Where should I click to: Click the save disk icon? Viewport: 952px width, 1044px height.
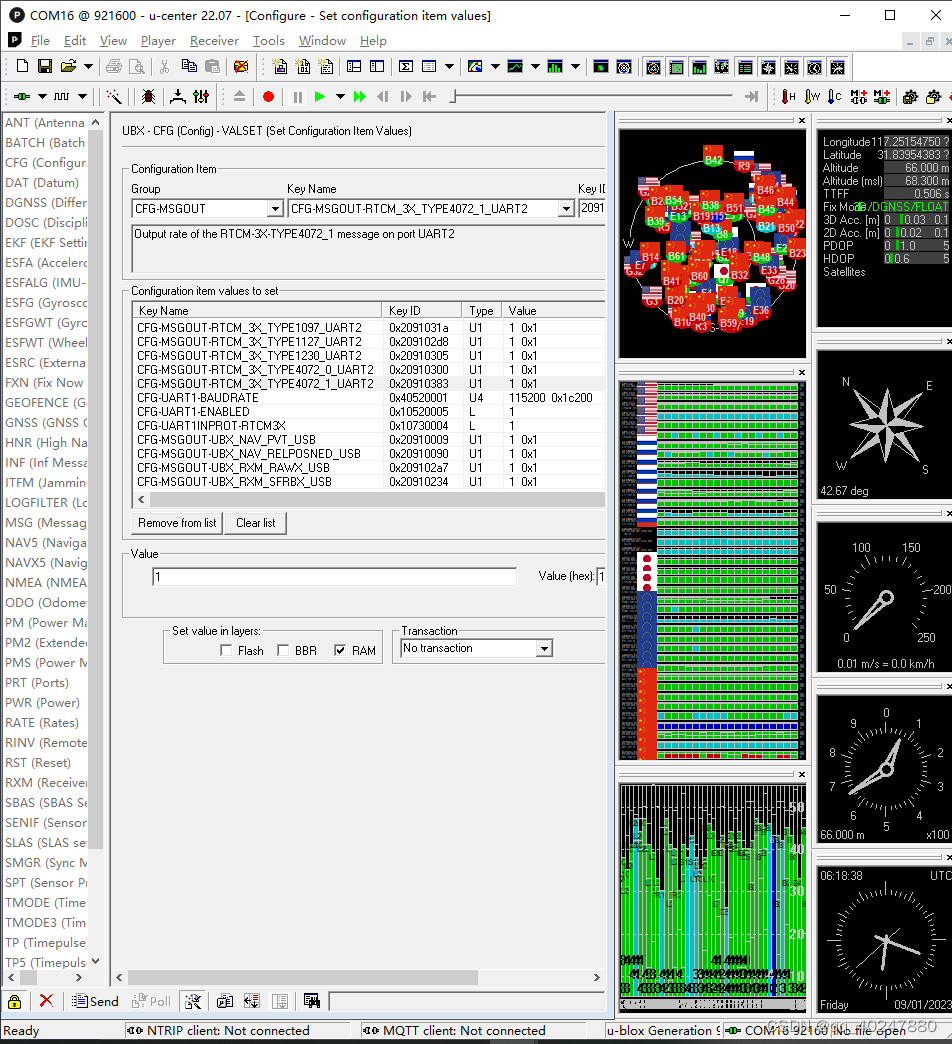tap(45, 67)
